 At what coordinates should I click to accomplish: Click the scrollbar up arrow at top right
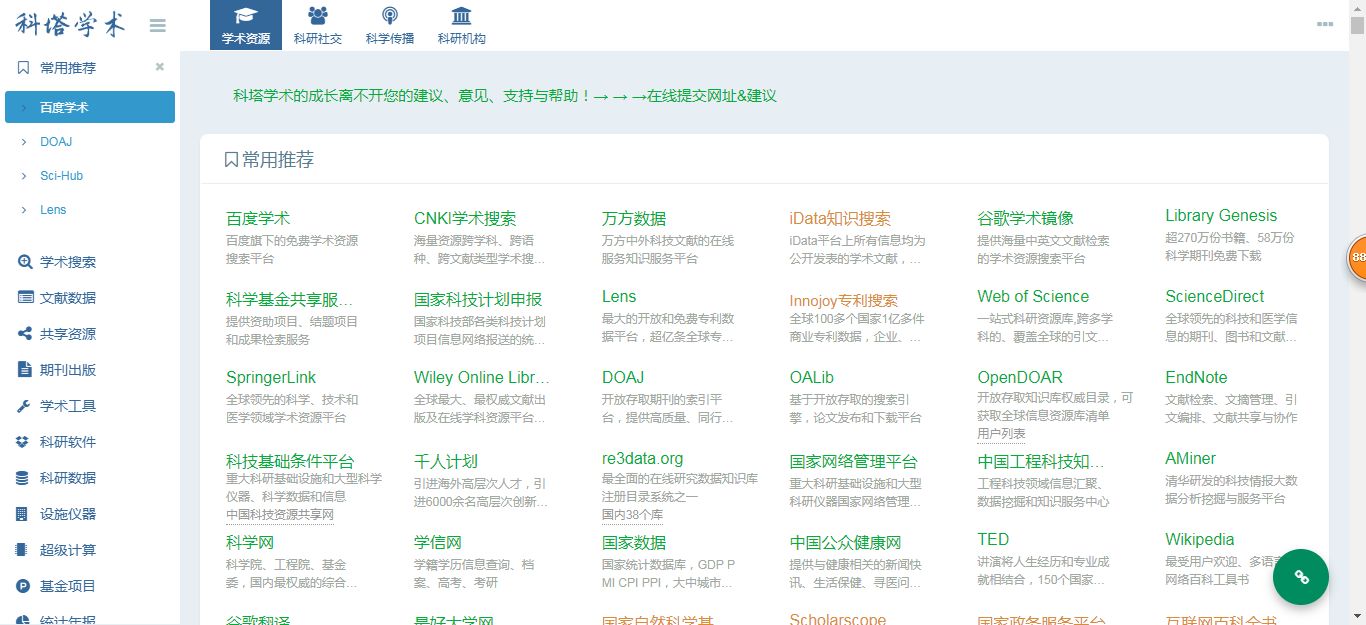coord(1357,8)
